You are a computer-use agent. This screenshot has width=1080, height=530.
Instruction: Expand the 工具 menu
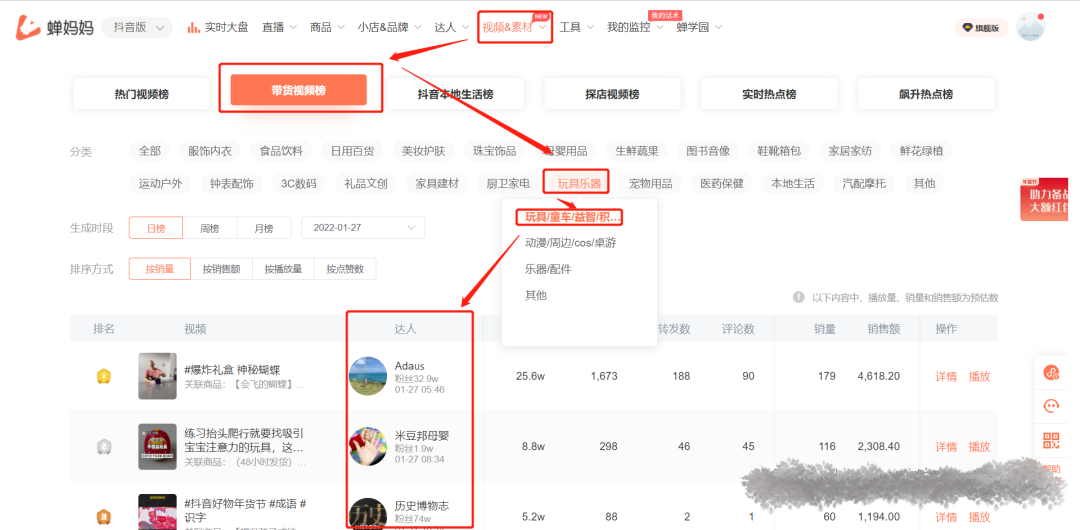(577, 28)
